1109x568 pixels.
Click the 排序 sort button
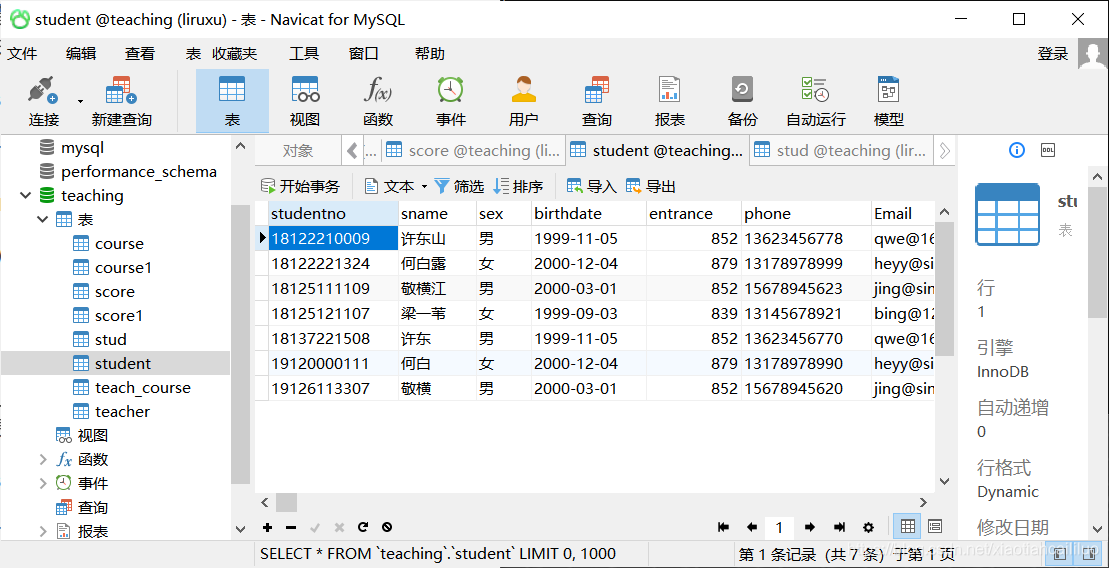[x=518, y=187]
